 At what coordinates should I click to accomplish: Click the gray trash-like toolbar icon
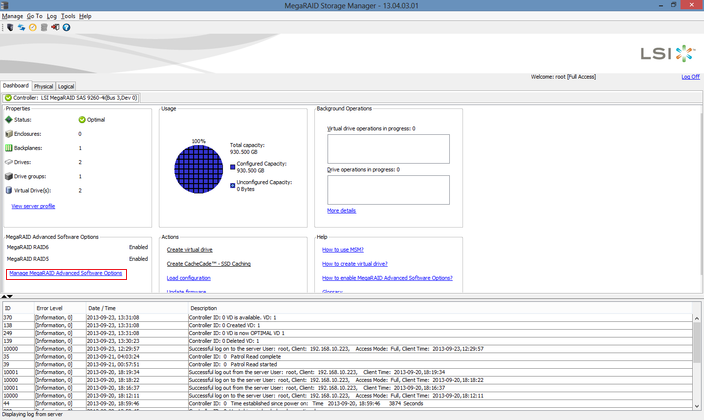[43, 27]
